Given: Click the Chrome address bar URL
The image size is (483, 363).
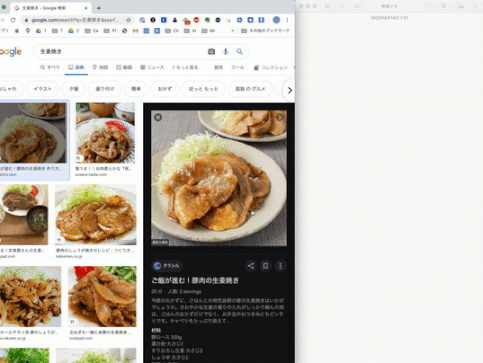Looking at the screenshot, I should [x=74, y=20].
